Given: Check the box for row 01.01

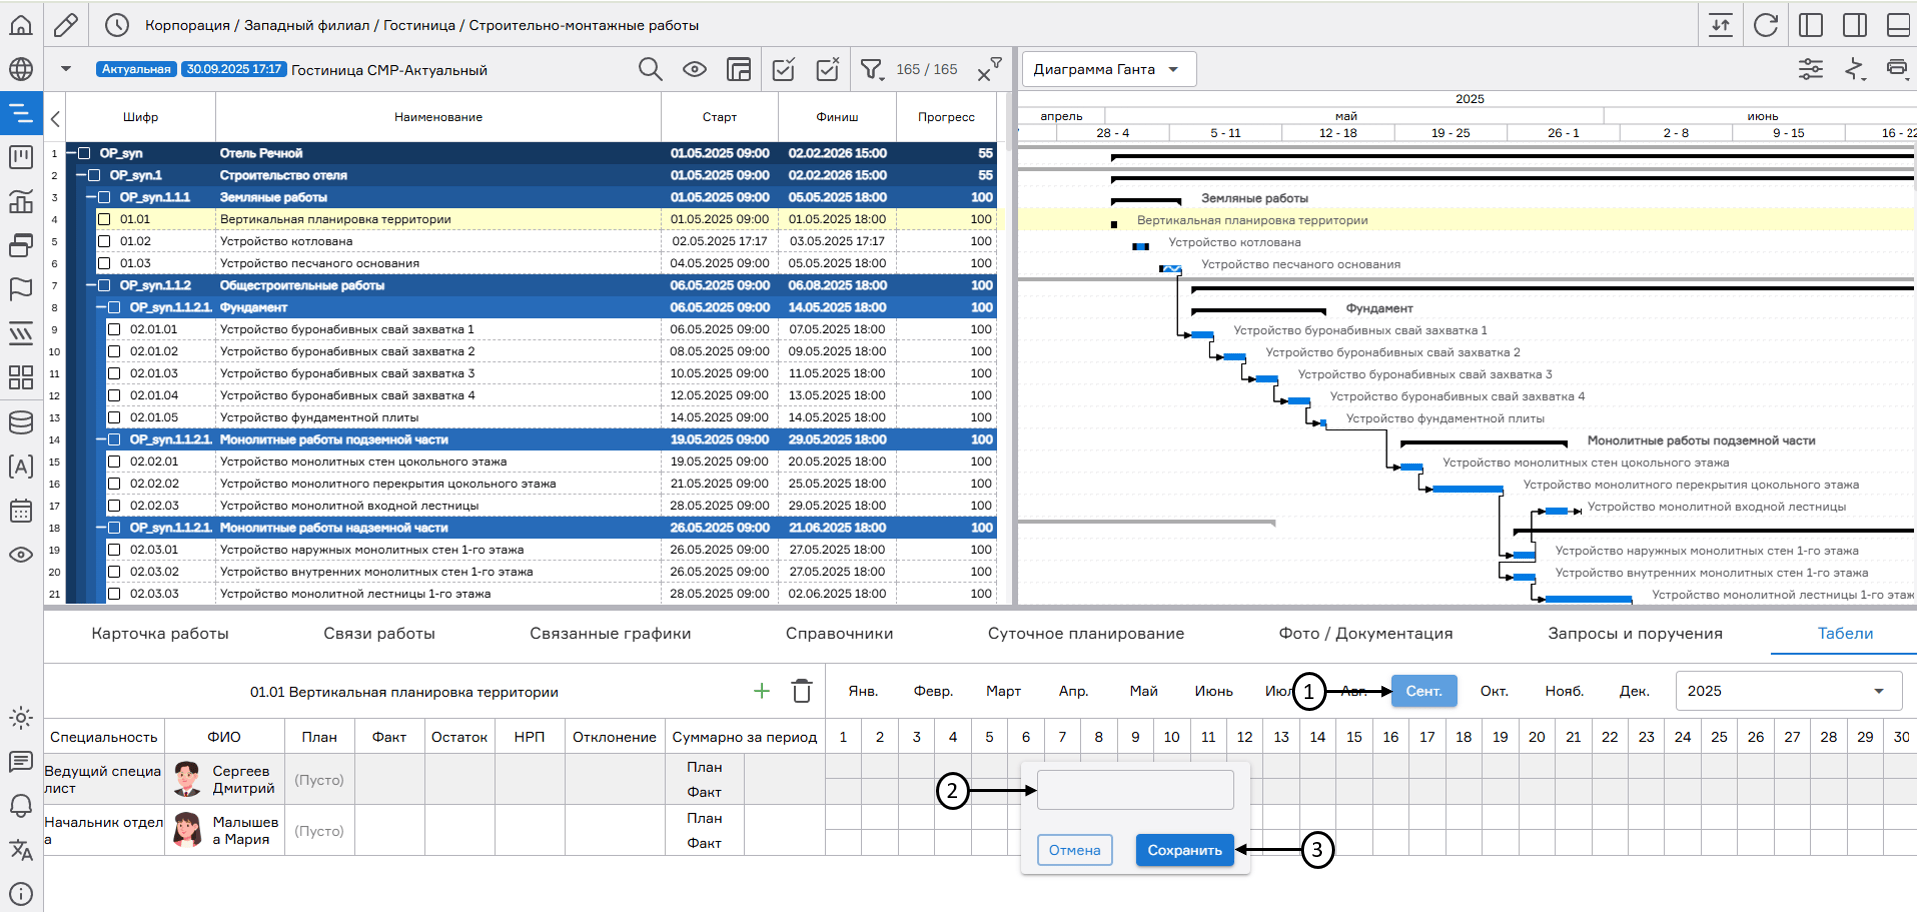Looking at the screenshot, I should click(x=104, y=219).
